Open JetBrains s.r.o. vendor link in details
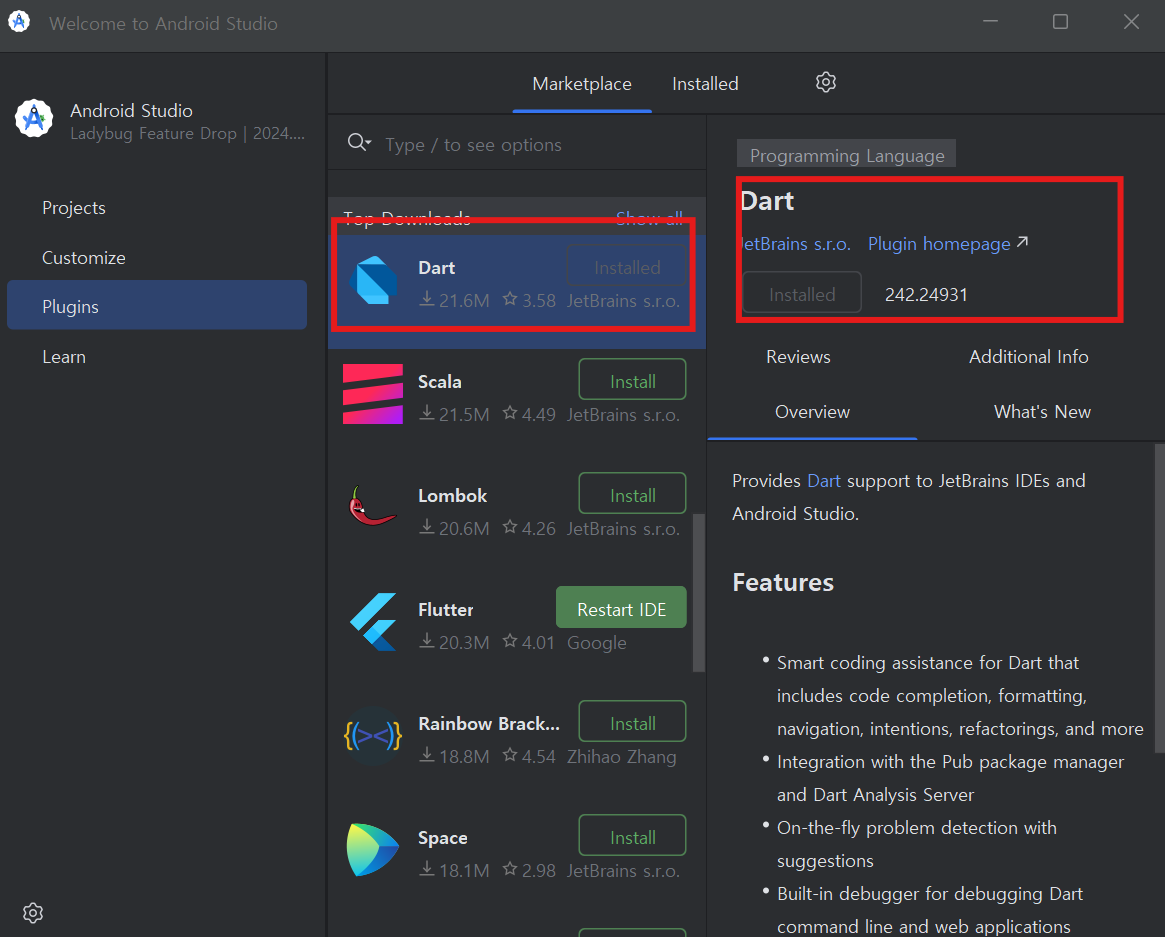1165x937 pixels. [795, 244]
